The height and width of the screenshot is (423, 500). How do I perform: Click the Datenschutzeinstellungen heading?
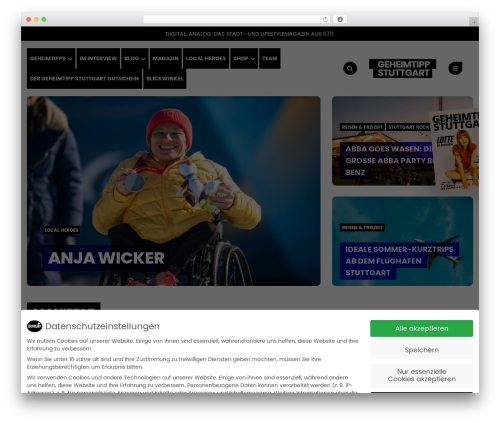pos(102,326)
